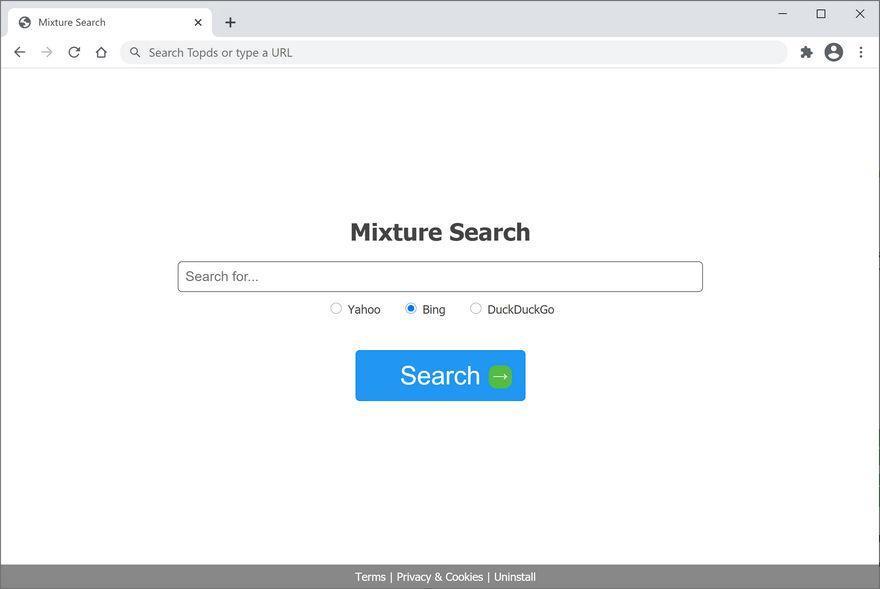Go back using the back arrow
The height and width of the screenshot is (589, 880).
20,52
